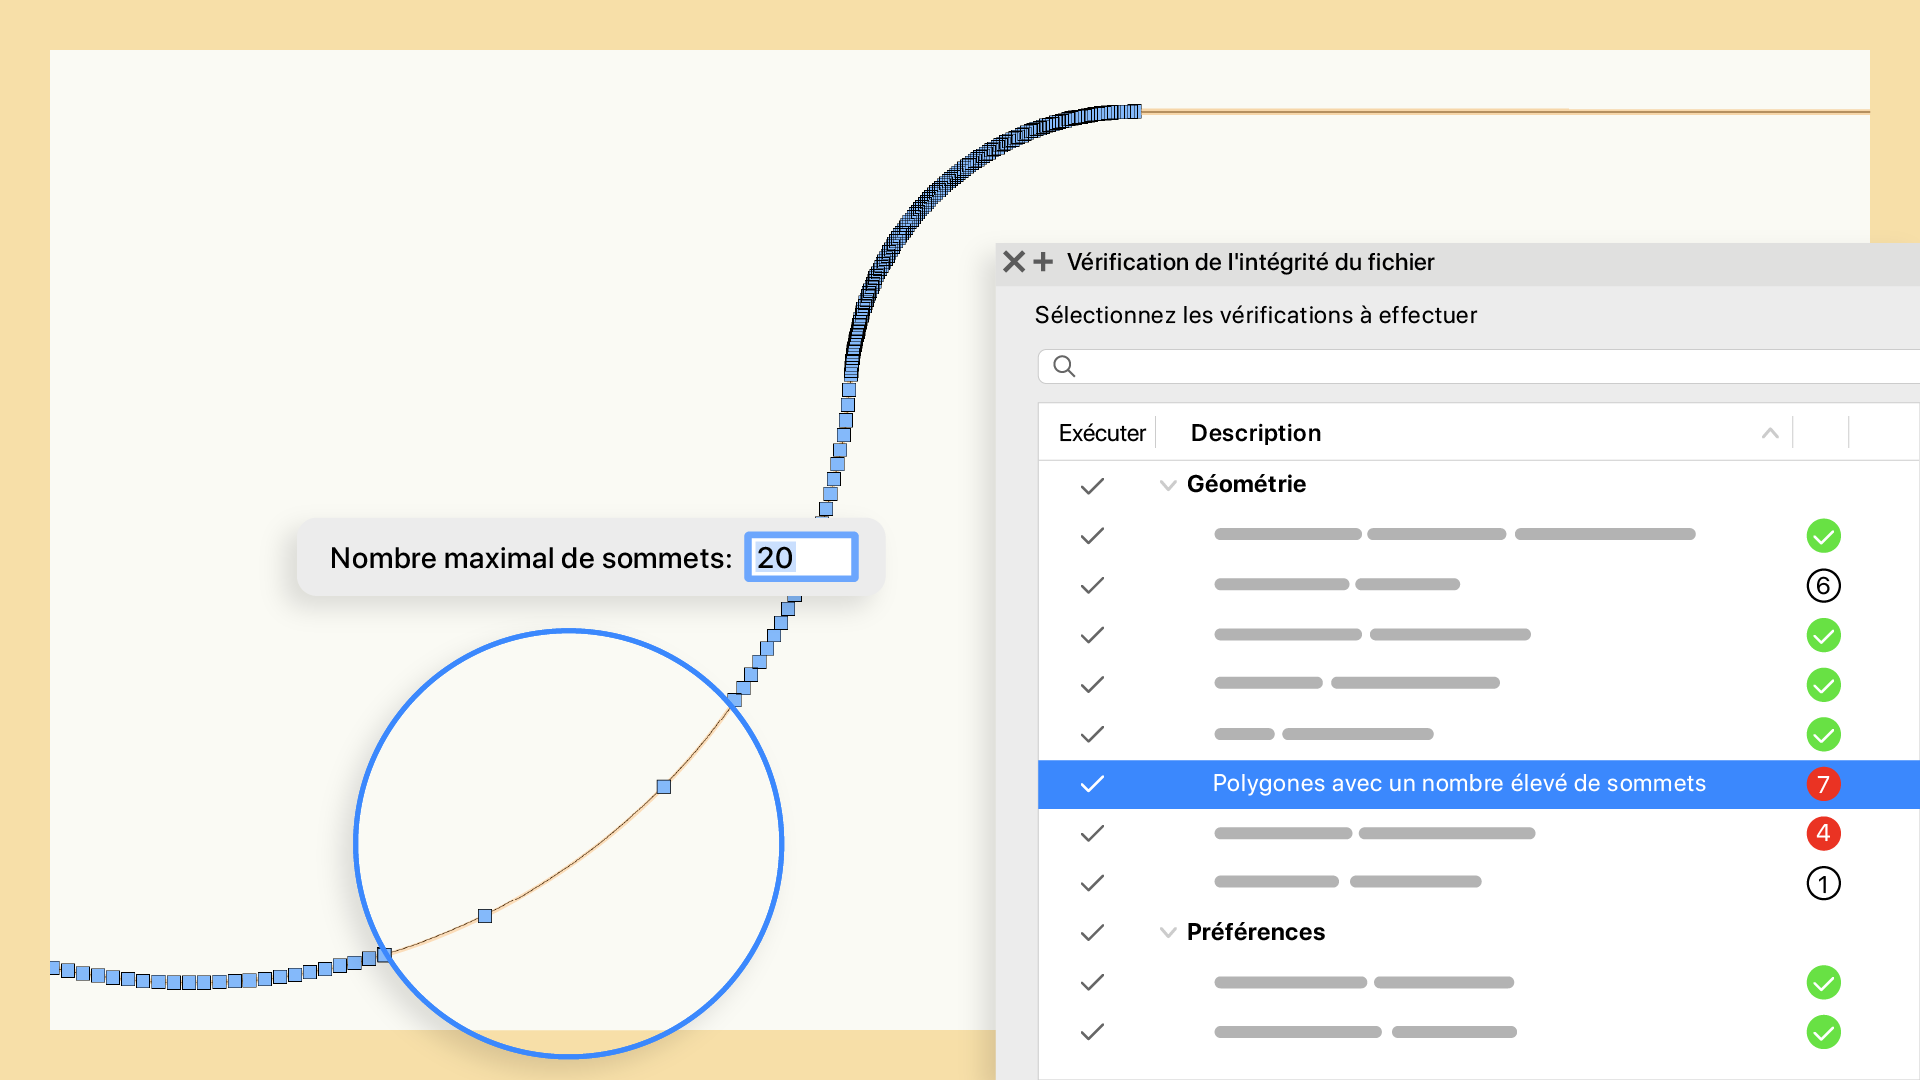1920x1080 pixels.
Task: Click the red badge showing 4
Action: tap(1823, 833)
